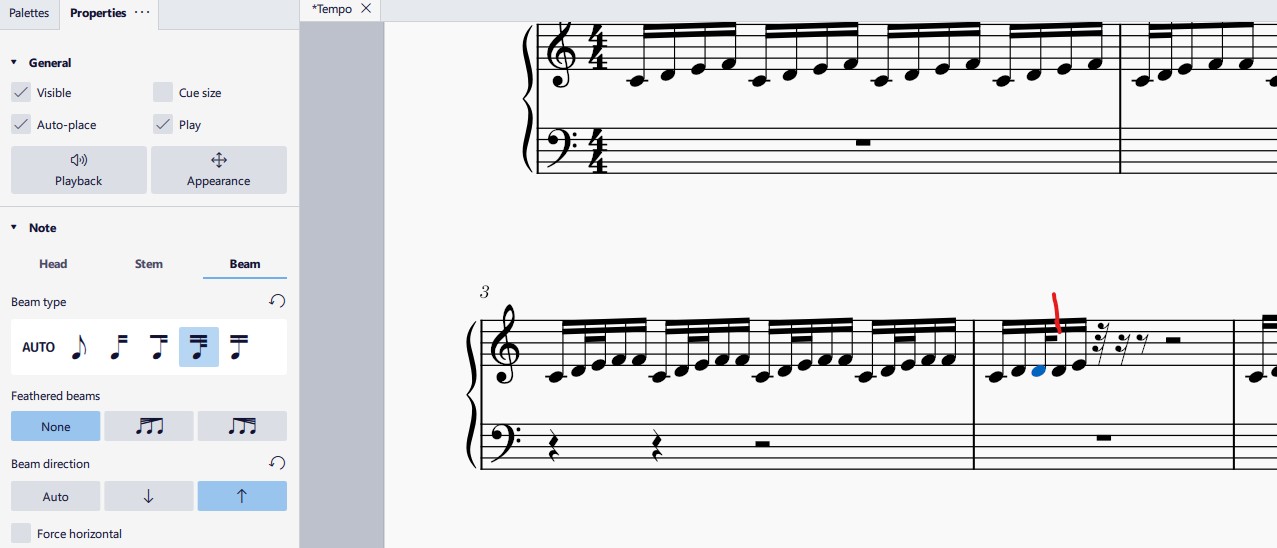Reset the beam type with undo arrow

[x=277, y=301]
